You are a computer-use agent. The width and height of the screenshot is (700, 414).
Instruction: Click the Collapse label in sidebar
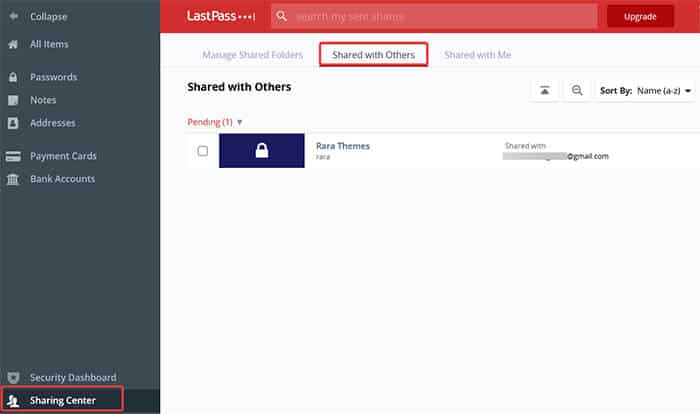[49, 17]
